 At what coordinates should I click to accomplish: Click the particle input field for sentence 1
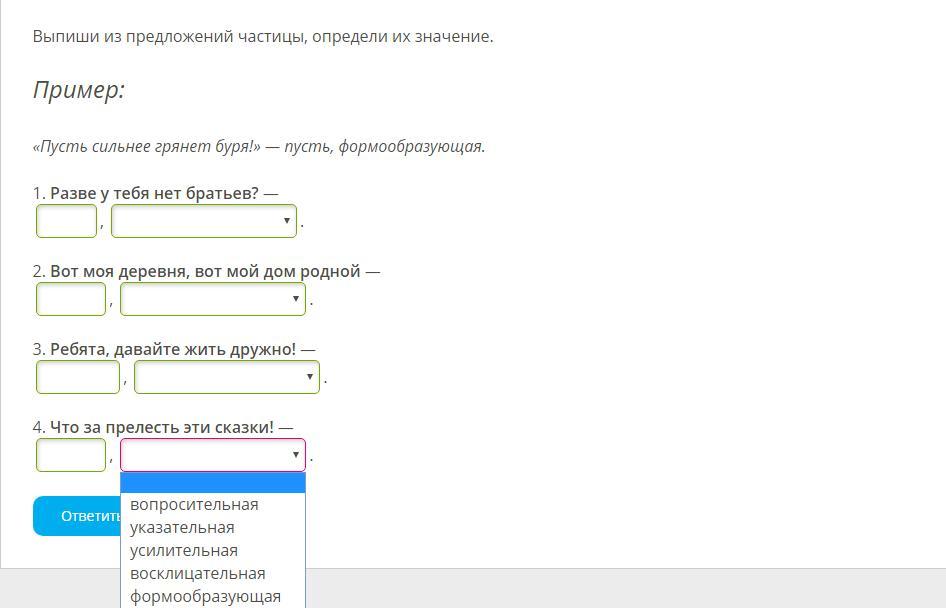67,221
